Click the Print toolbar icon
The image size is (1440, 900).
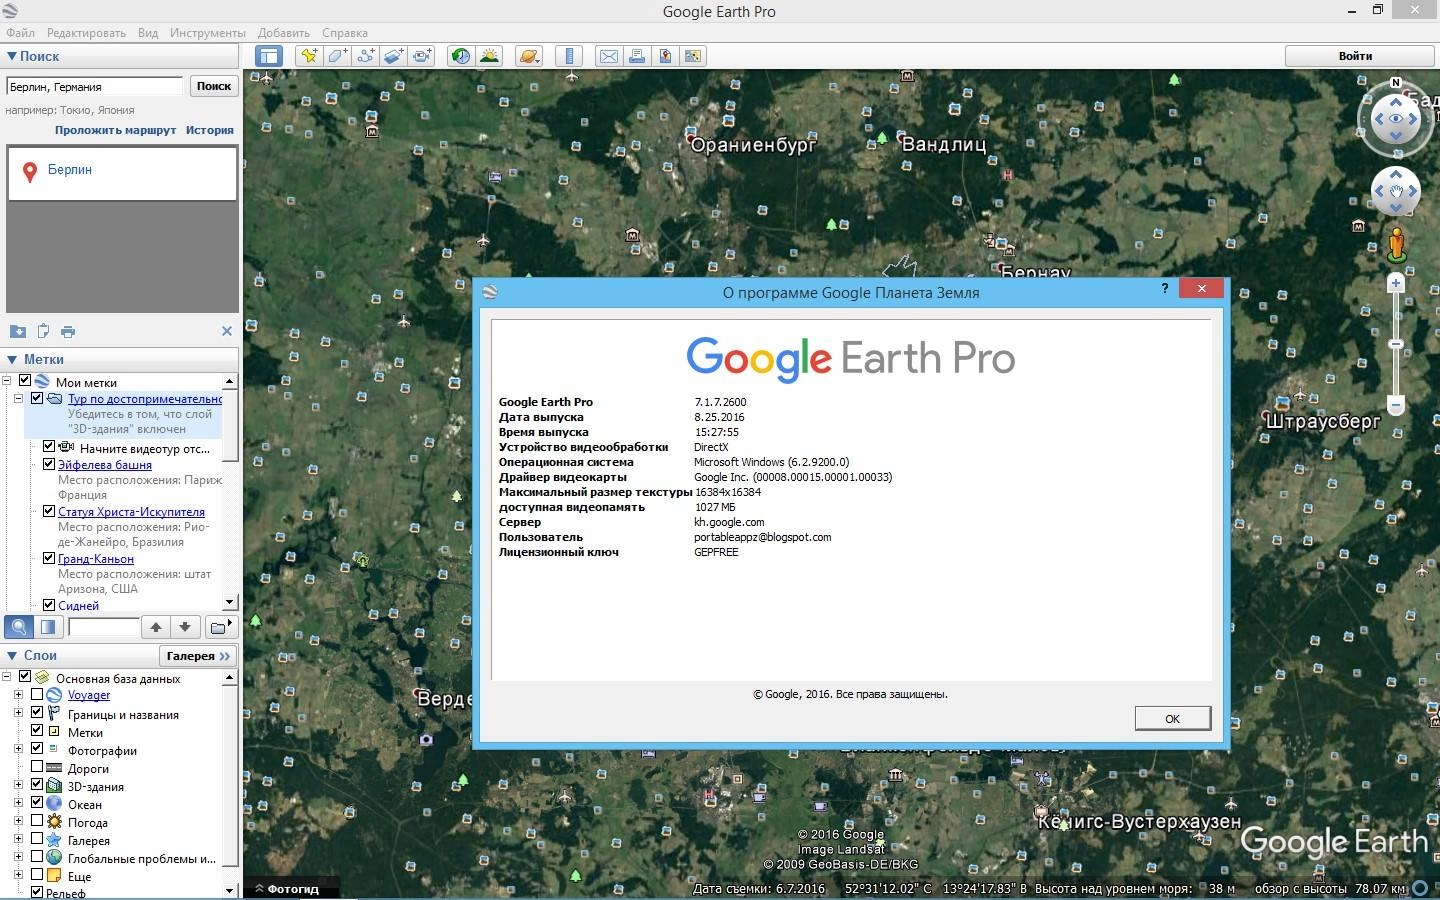point(636,56)
